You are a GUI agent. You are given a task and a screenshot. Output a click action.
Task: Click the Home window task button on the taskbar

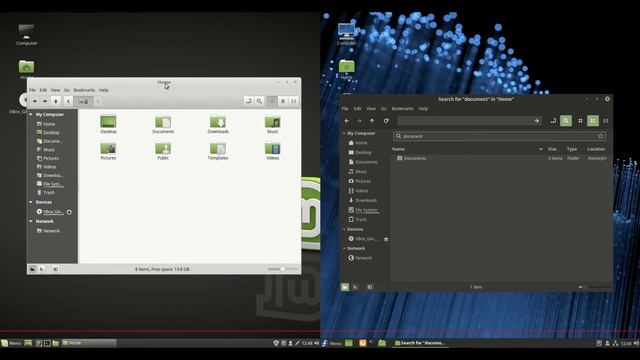[x=89, y=343]
